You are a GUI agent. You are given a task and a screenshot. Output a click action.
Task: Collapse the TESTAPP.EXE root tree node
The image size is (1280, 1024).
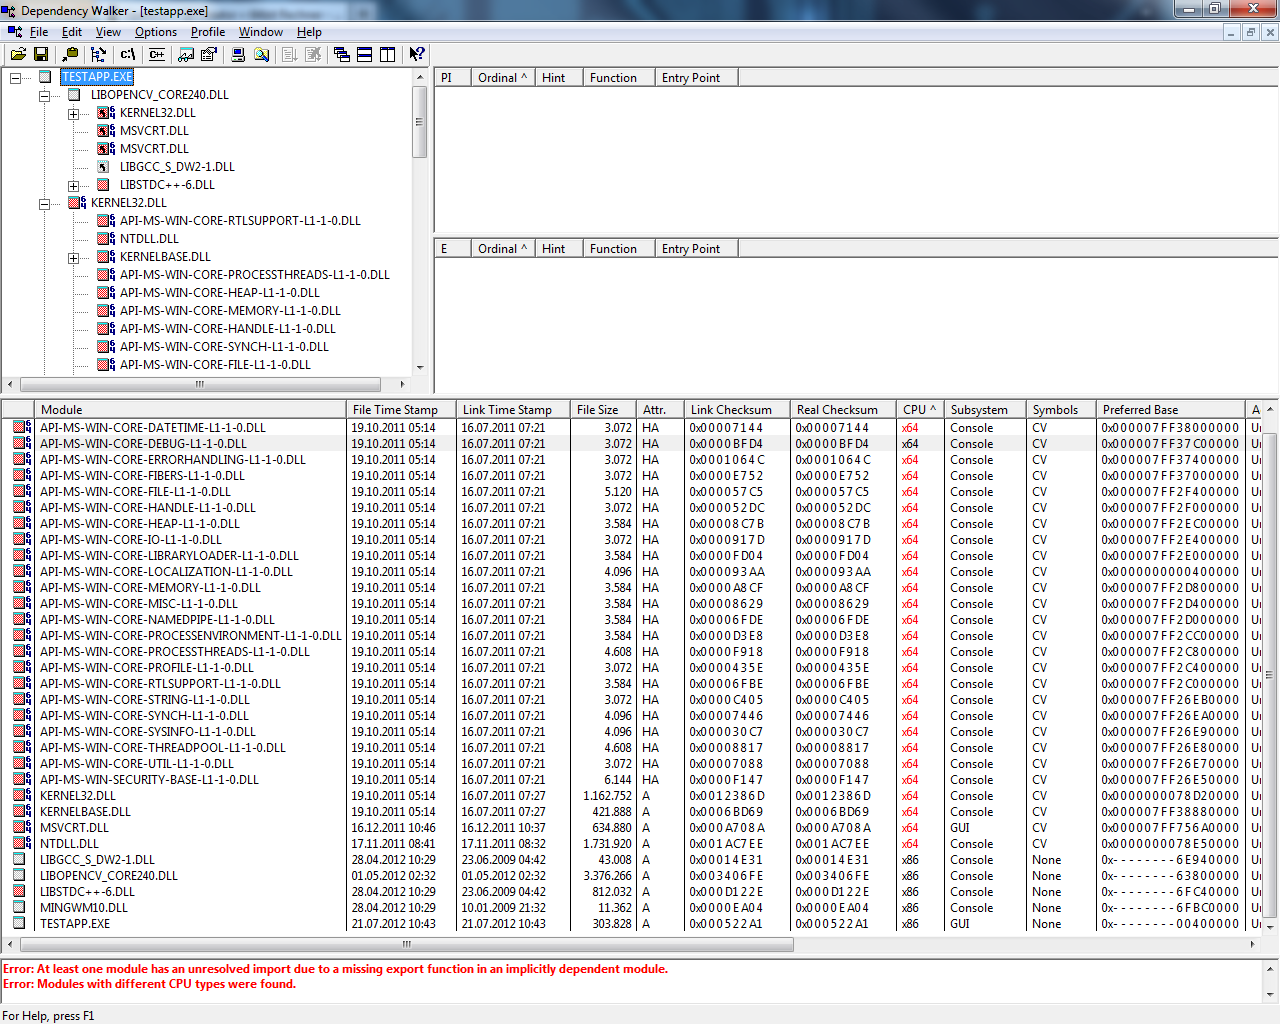15,77
